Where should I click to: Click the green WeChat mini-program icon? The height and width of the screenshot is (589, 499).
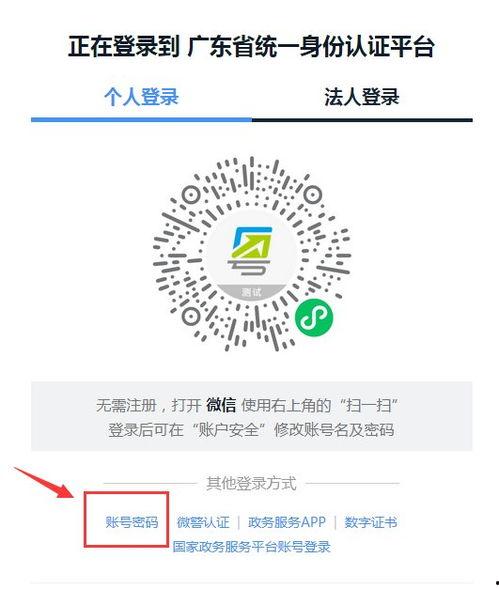point(314,318)
